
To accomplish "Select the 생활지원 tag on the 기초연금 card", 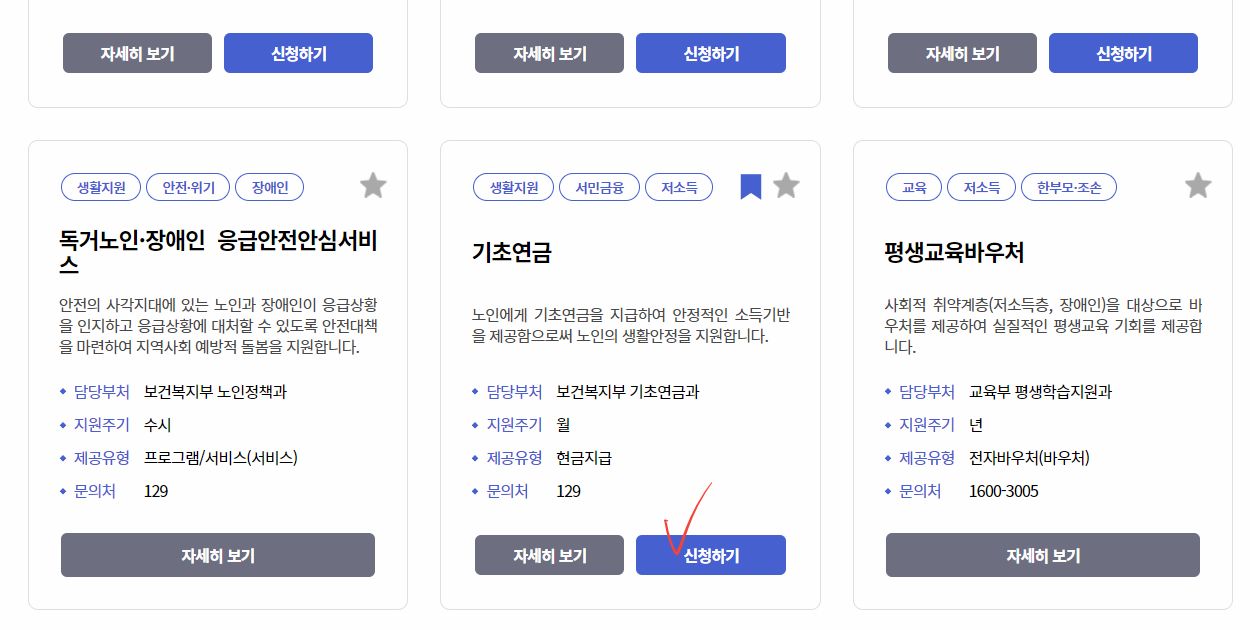I will click(x=513, y=186).
